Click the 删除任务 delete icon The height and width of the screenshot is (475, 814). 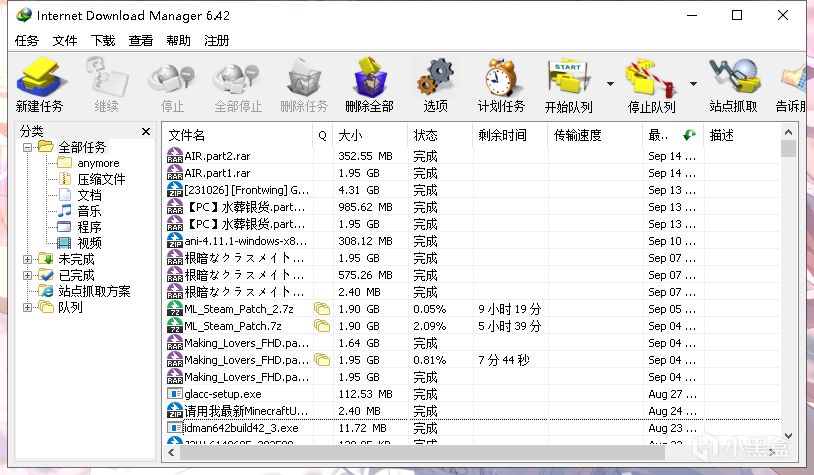(x=304, y=78)
